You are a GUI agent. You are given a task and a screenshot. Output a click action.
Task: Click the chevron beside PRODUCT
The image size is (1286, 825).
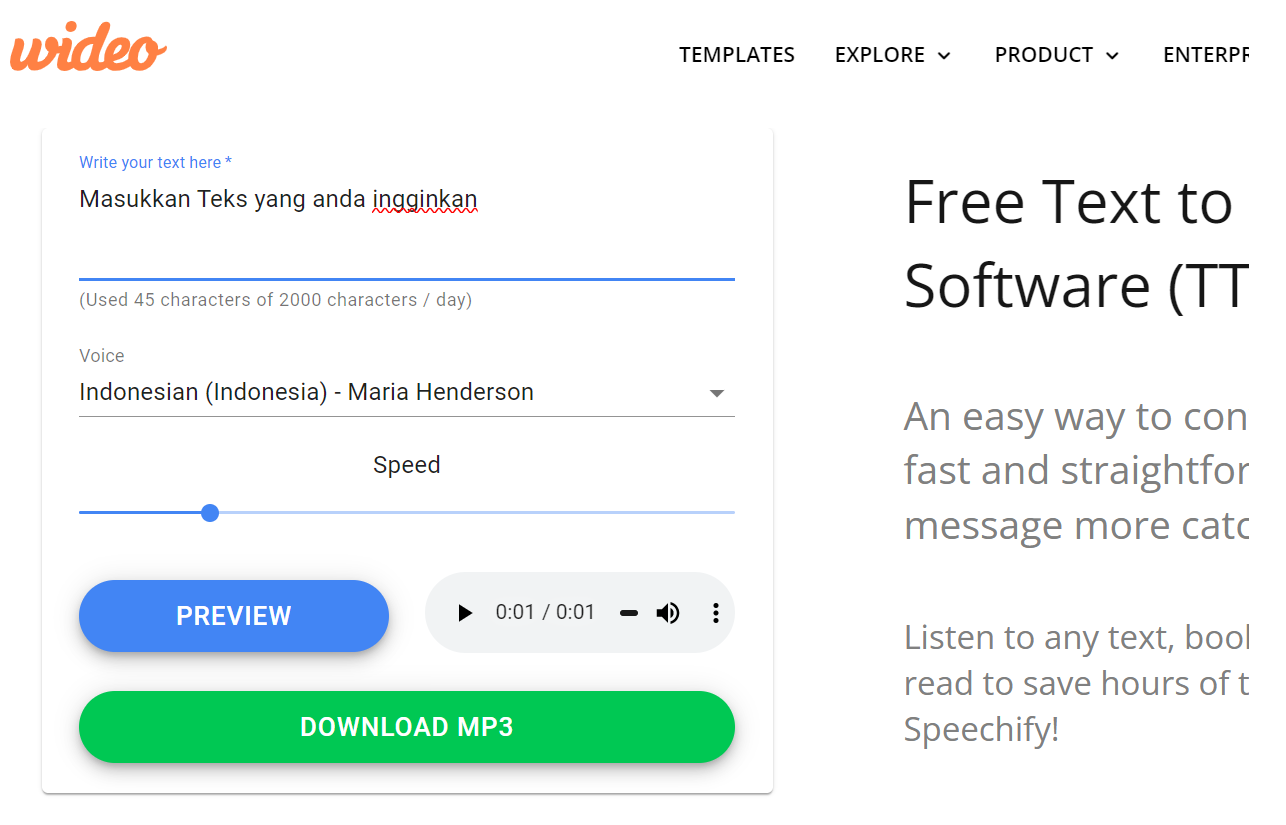coord(1112,56)
